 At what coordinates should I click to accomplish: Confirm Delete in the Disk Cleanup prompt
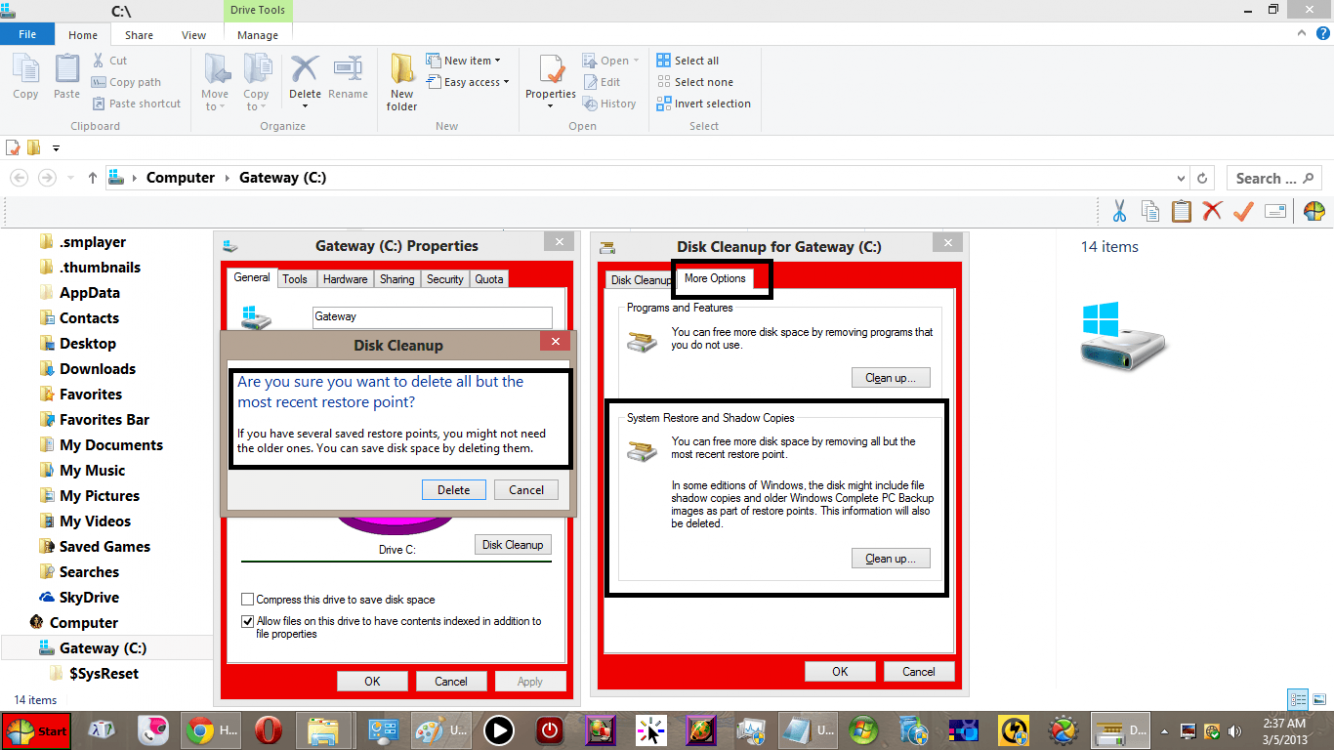pyautogui.click(x=453, y=490)
